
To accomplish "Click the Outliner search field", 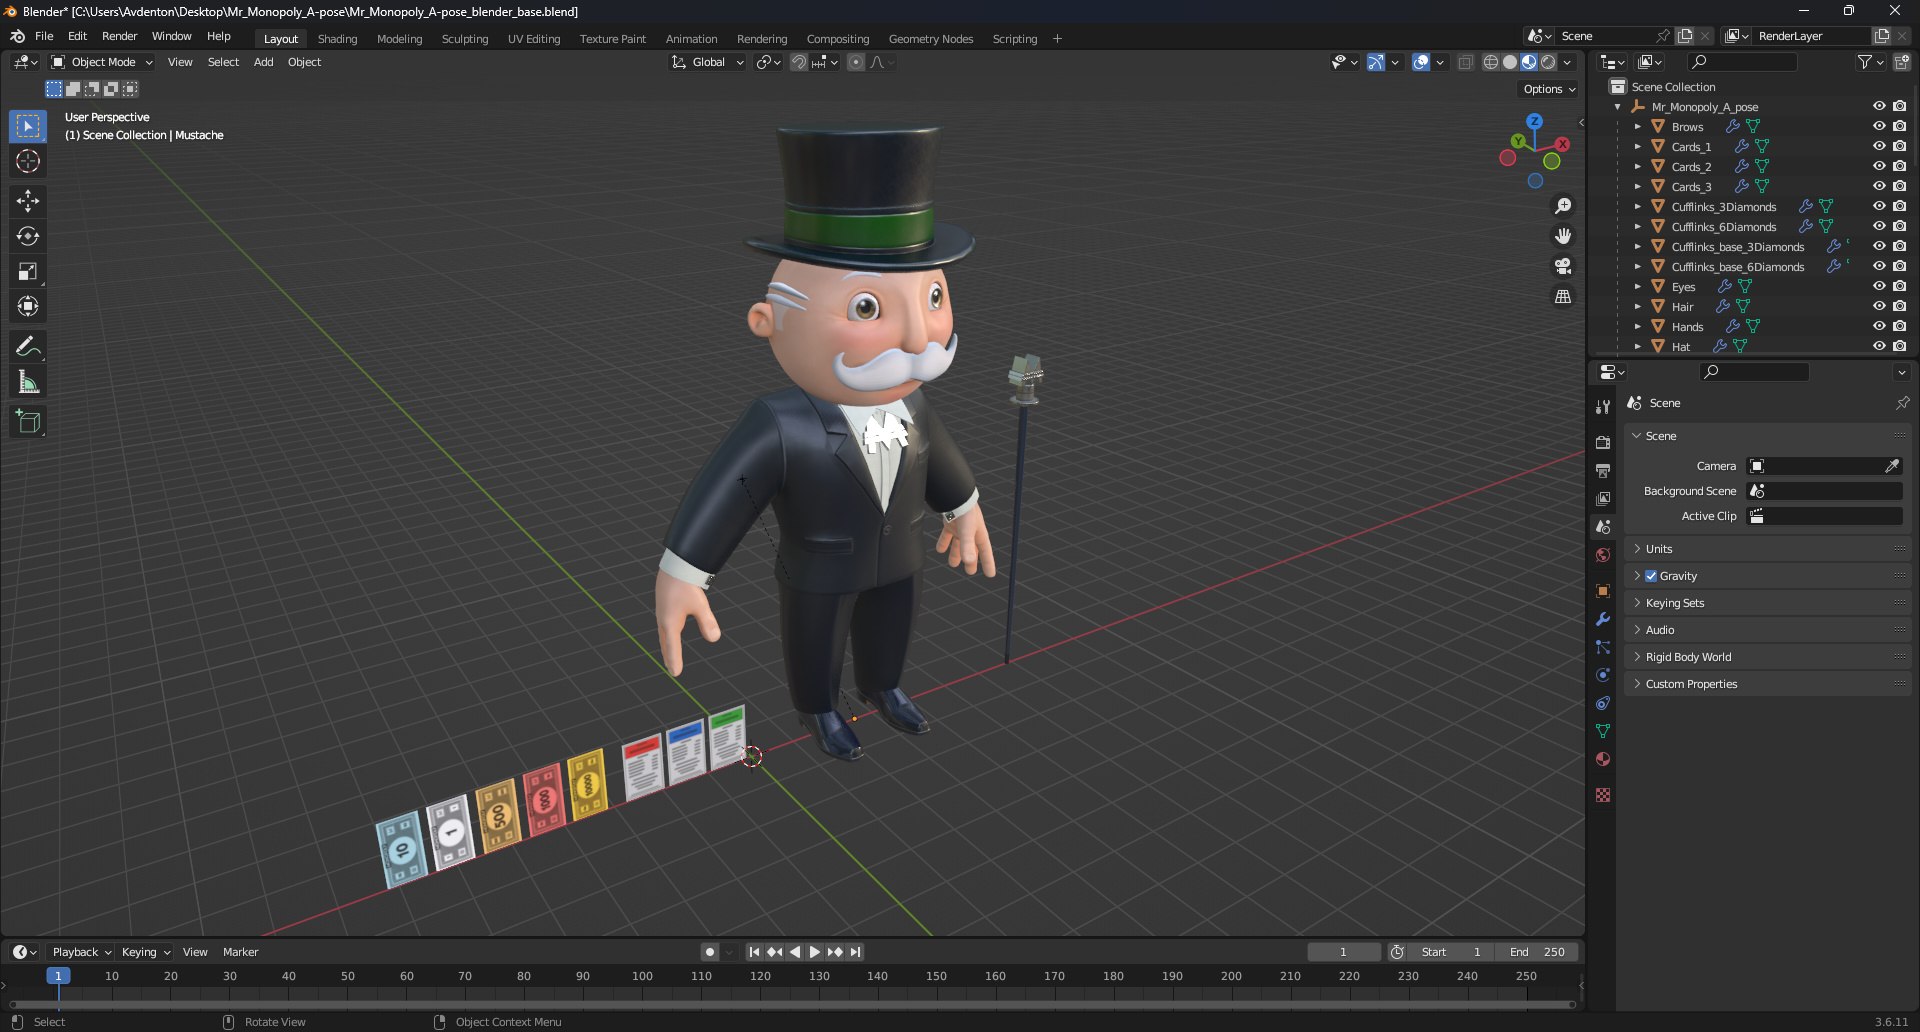I will tap(1741, 62).
